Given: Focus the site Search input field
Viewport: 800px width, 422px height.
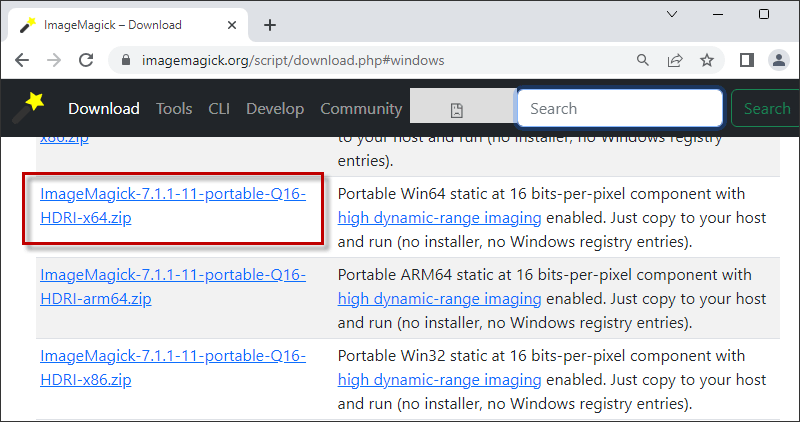Looking at the screenshot, I should [x=620, y=108].
